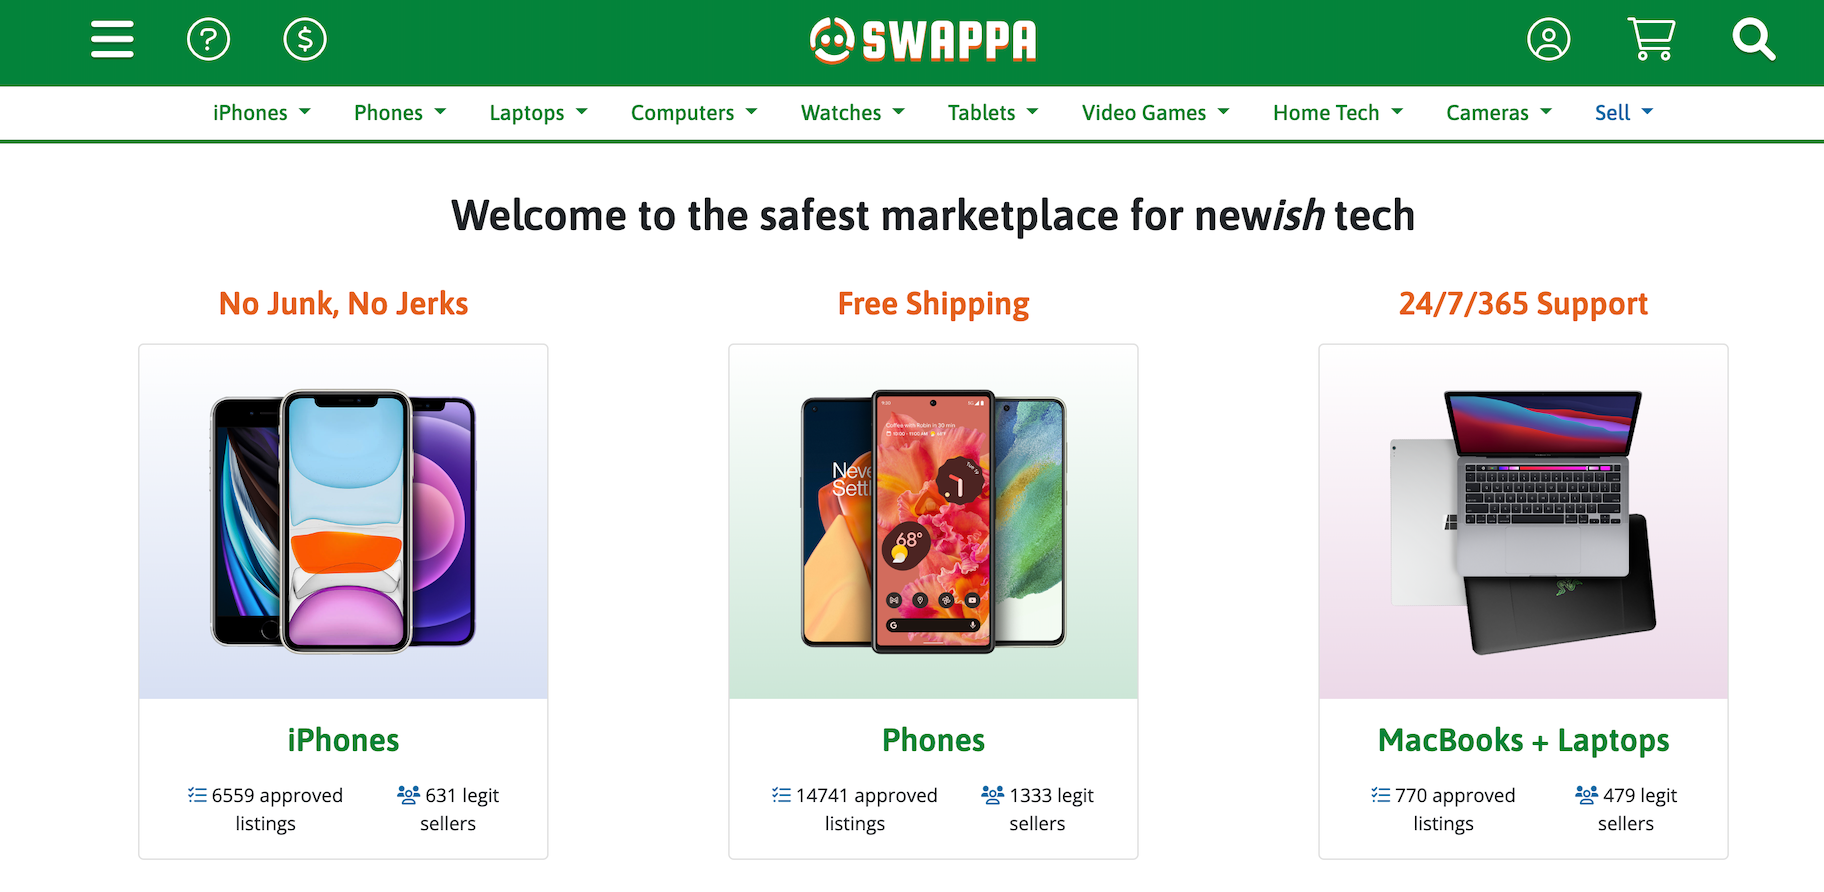The height and width of the screenshot is (892, 1824).
Task: Open the user account icon
Action: (1548, 40)
